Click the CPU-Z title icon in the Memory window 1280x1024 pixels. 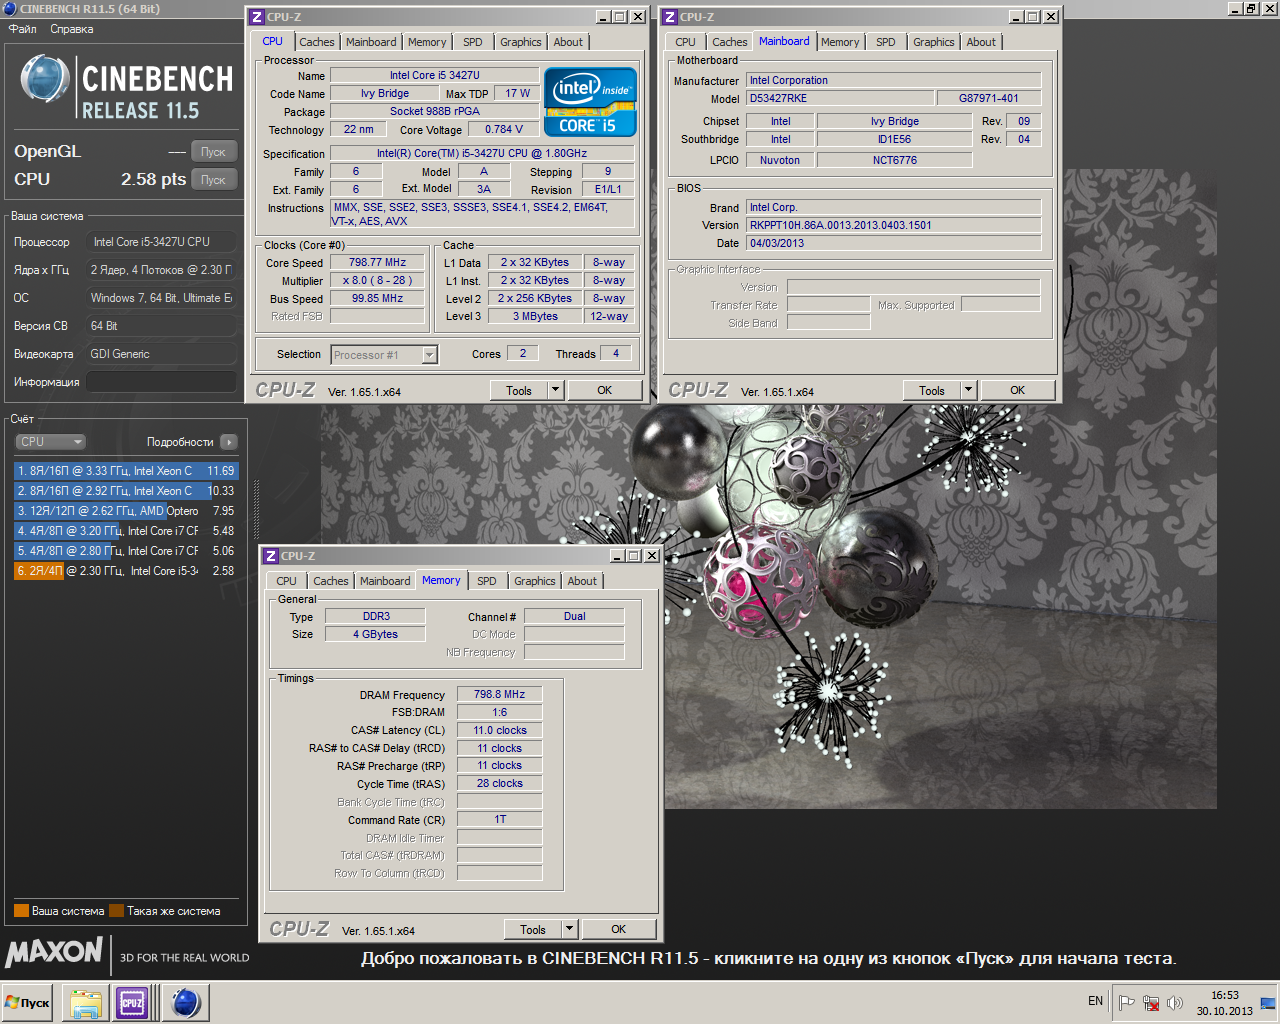271,556
